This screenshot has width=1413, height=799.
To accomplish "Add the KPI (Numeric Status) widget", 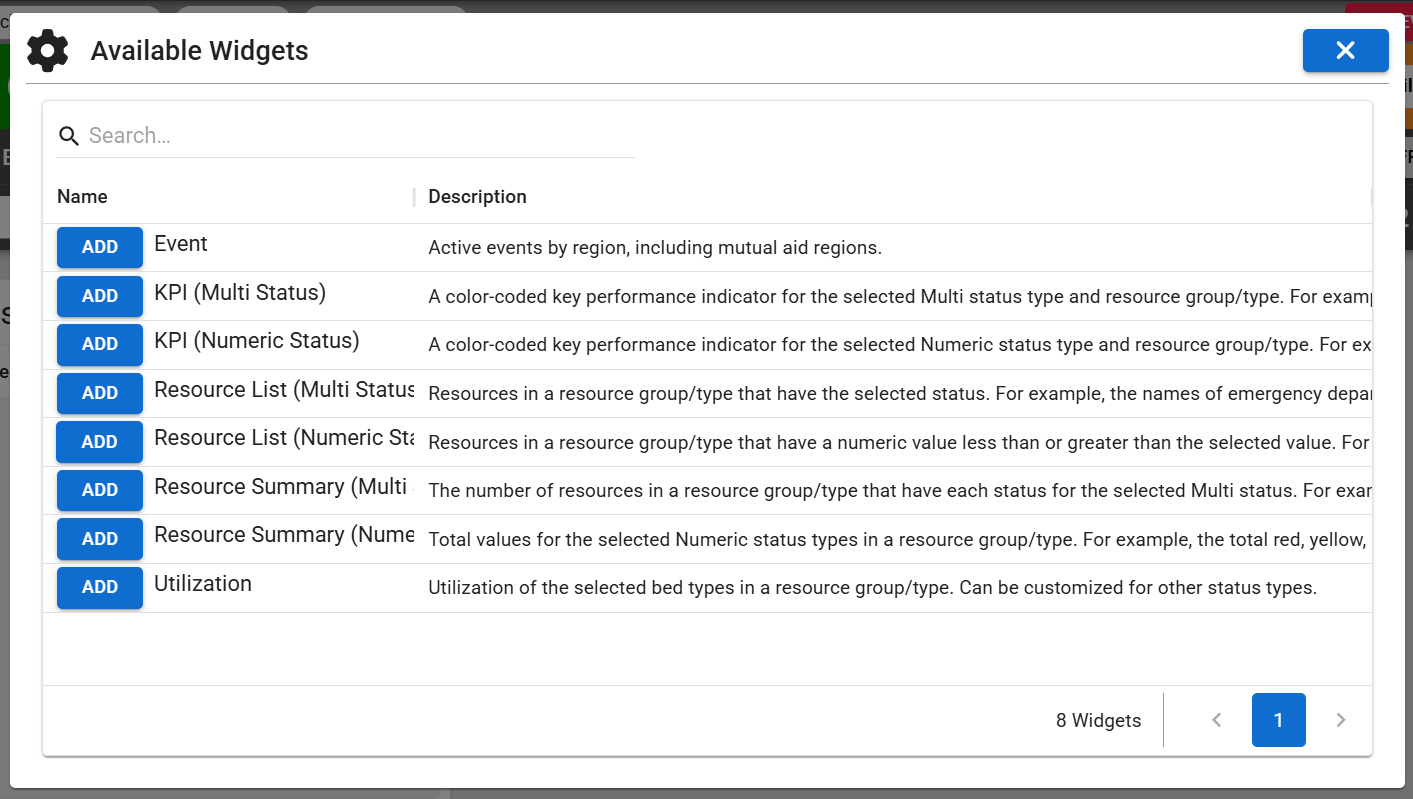I will click(x=100, y=344).
